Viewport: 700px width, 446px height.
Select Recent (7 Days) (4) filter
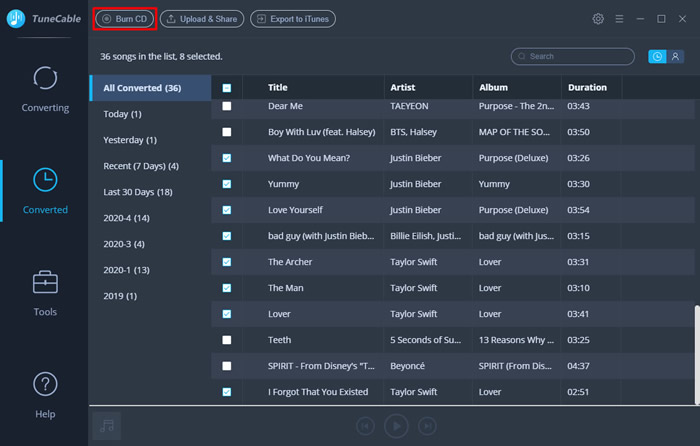tap(141, 166)
